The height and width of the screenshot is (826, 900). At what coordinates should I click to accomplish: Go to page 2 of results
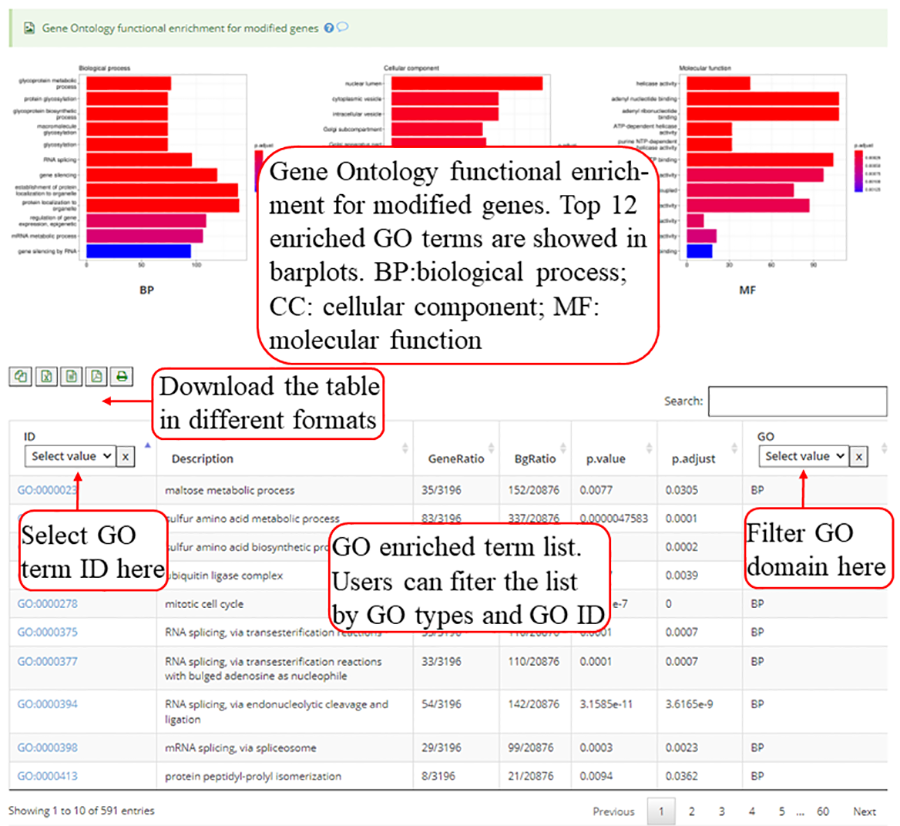(691, 811)
